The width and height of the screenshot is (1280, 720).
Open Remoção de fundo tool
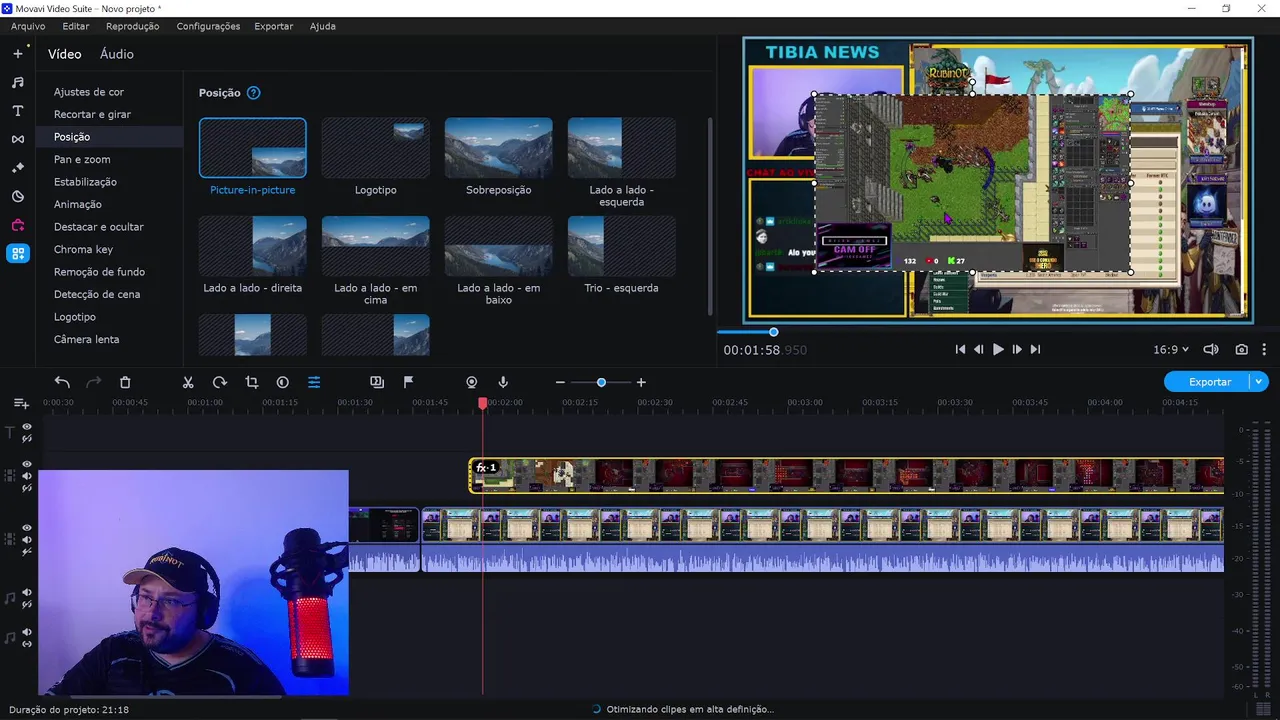tap(99, 272)
